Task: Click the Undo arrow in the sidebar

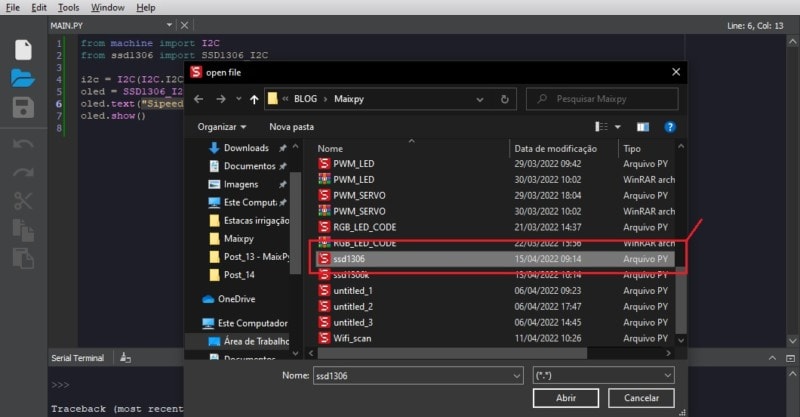Action: [23, 143]
